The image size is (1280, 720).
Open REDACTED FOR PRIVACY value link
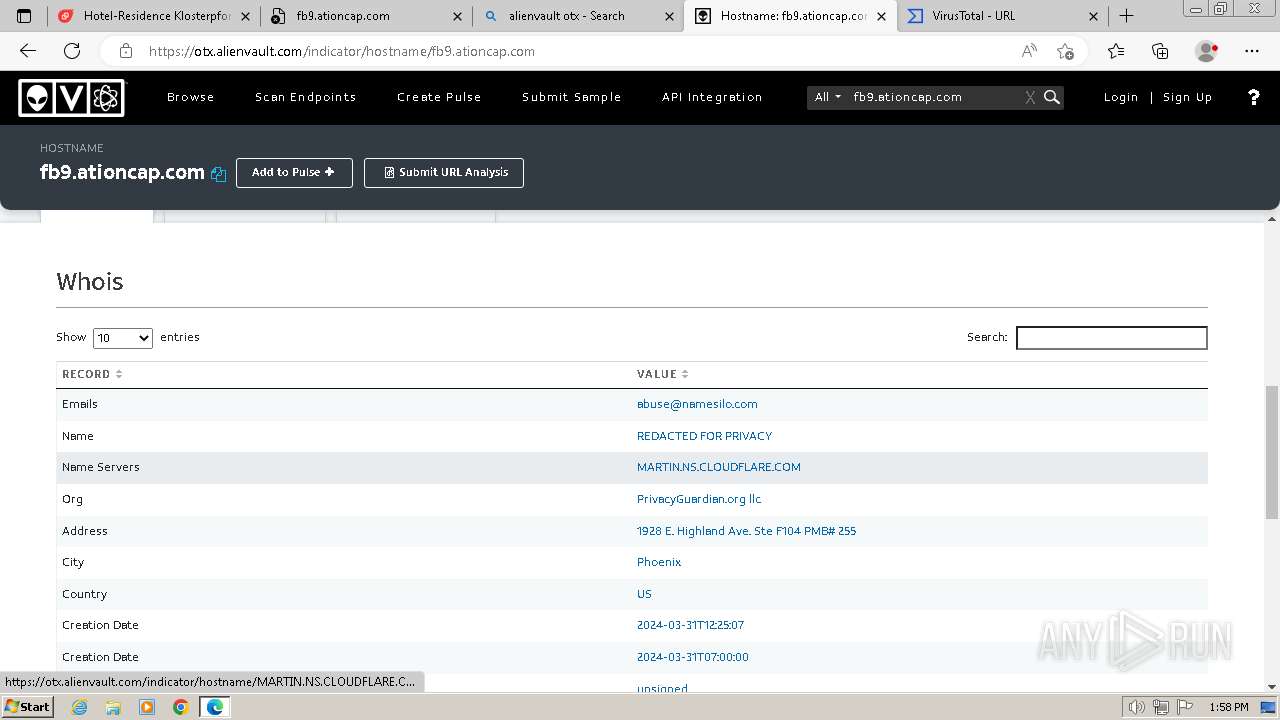pos(704,436)
